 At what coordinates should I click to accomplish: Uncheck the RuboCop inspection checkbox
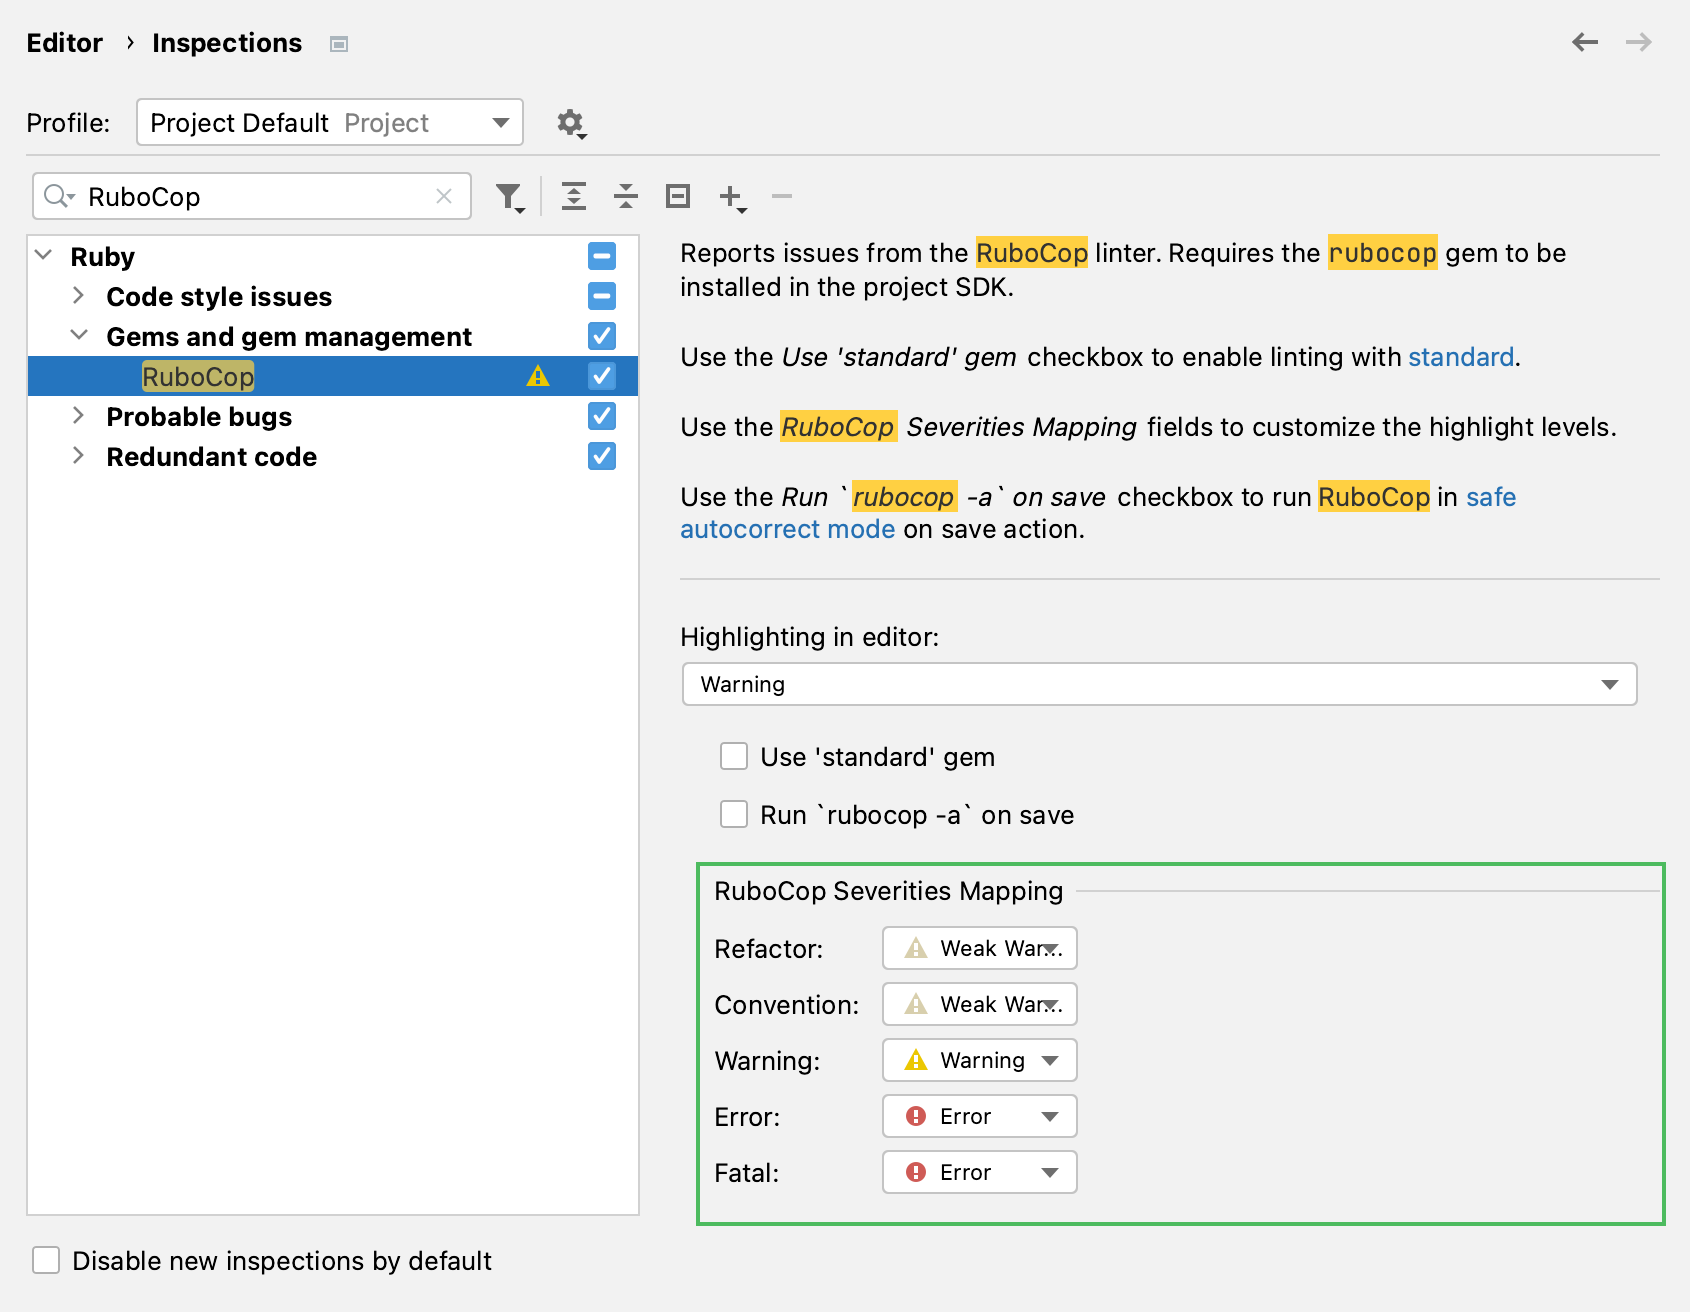click(602, 376)
